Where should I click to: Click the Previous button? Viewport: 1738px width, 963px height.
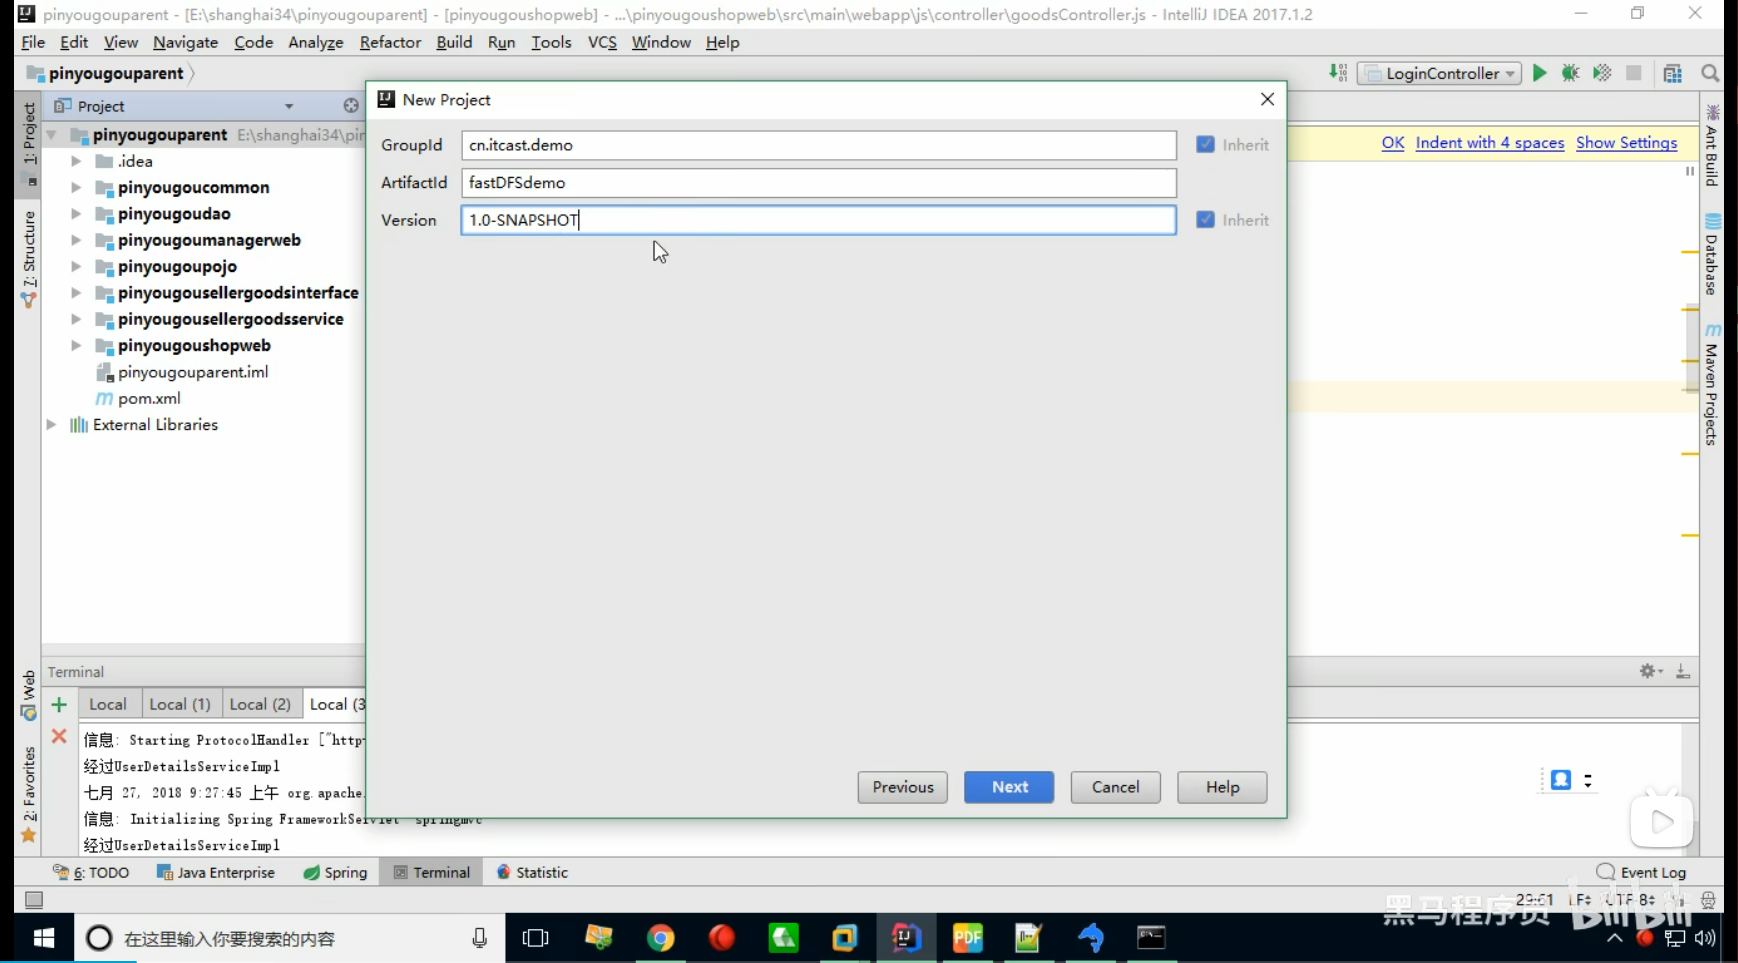(902, 787)
